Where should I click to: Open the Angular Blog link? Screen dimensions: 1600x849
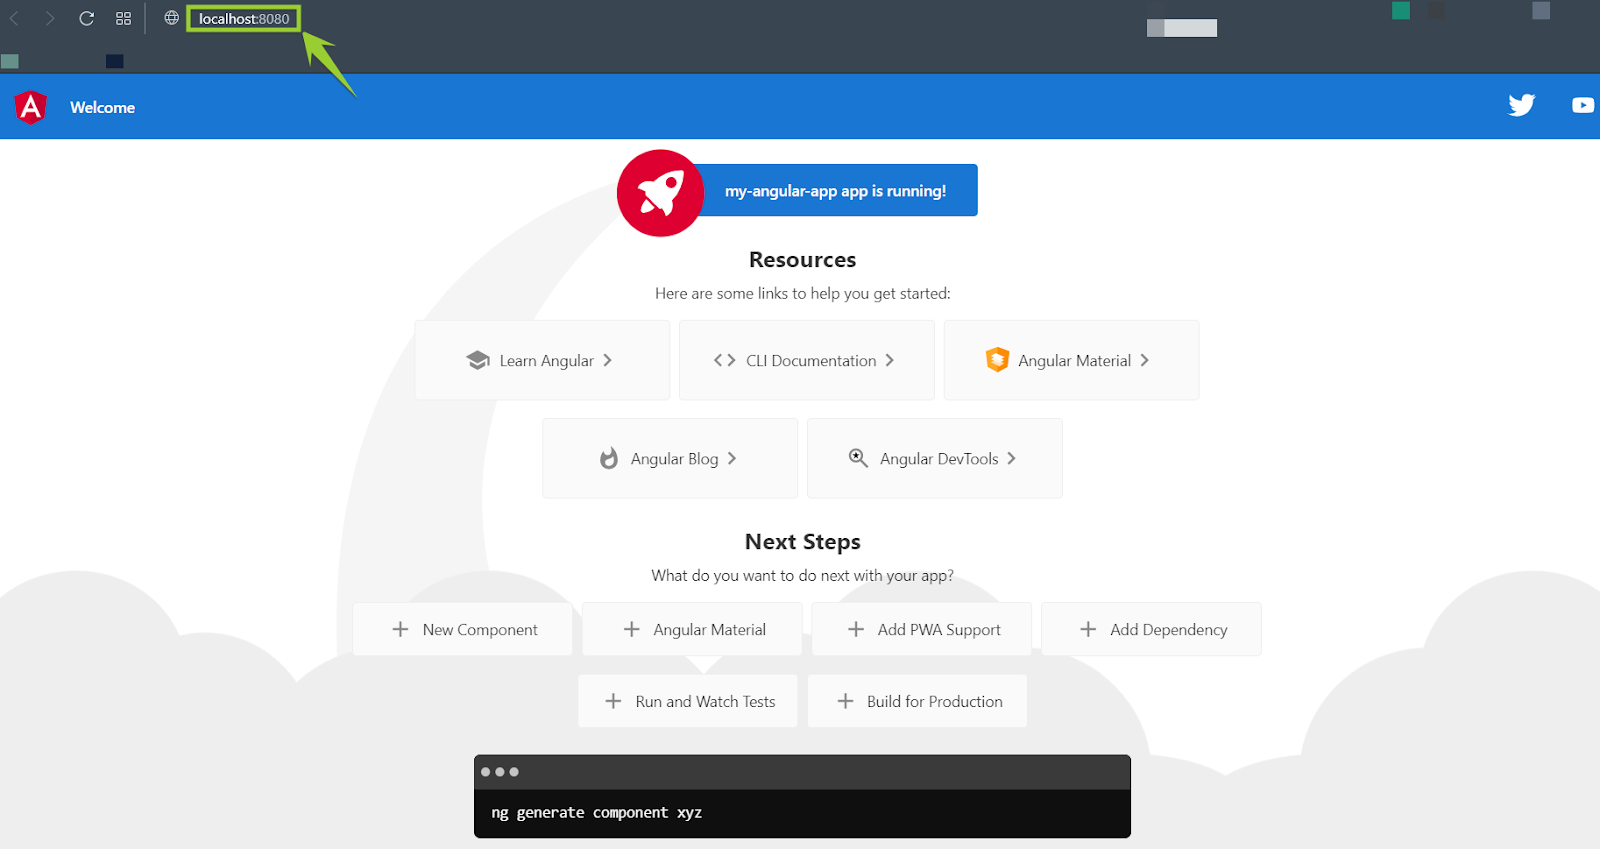(670, 458)
